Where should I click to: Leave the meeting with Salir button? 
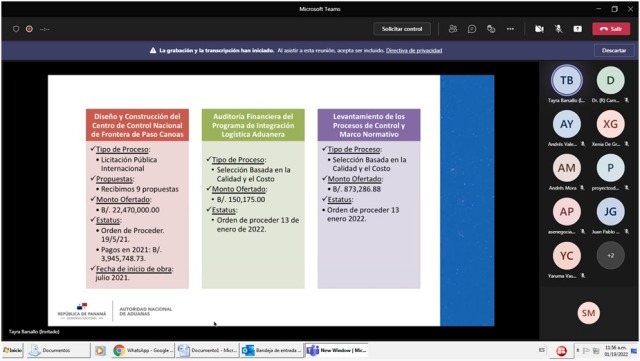point(611,29)
